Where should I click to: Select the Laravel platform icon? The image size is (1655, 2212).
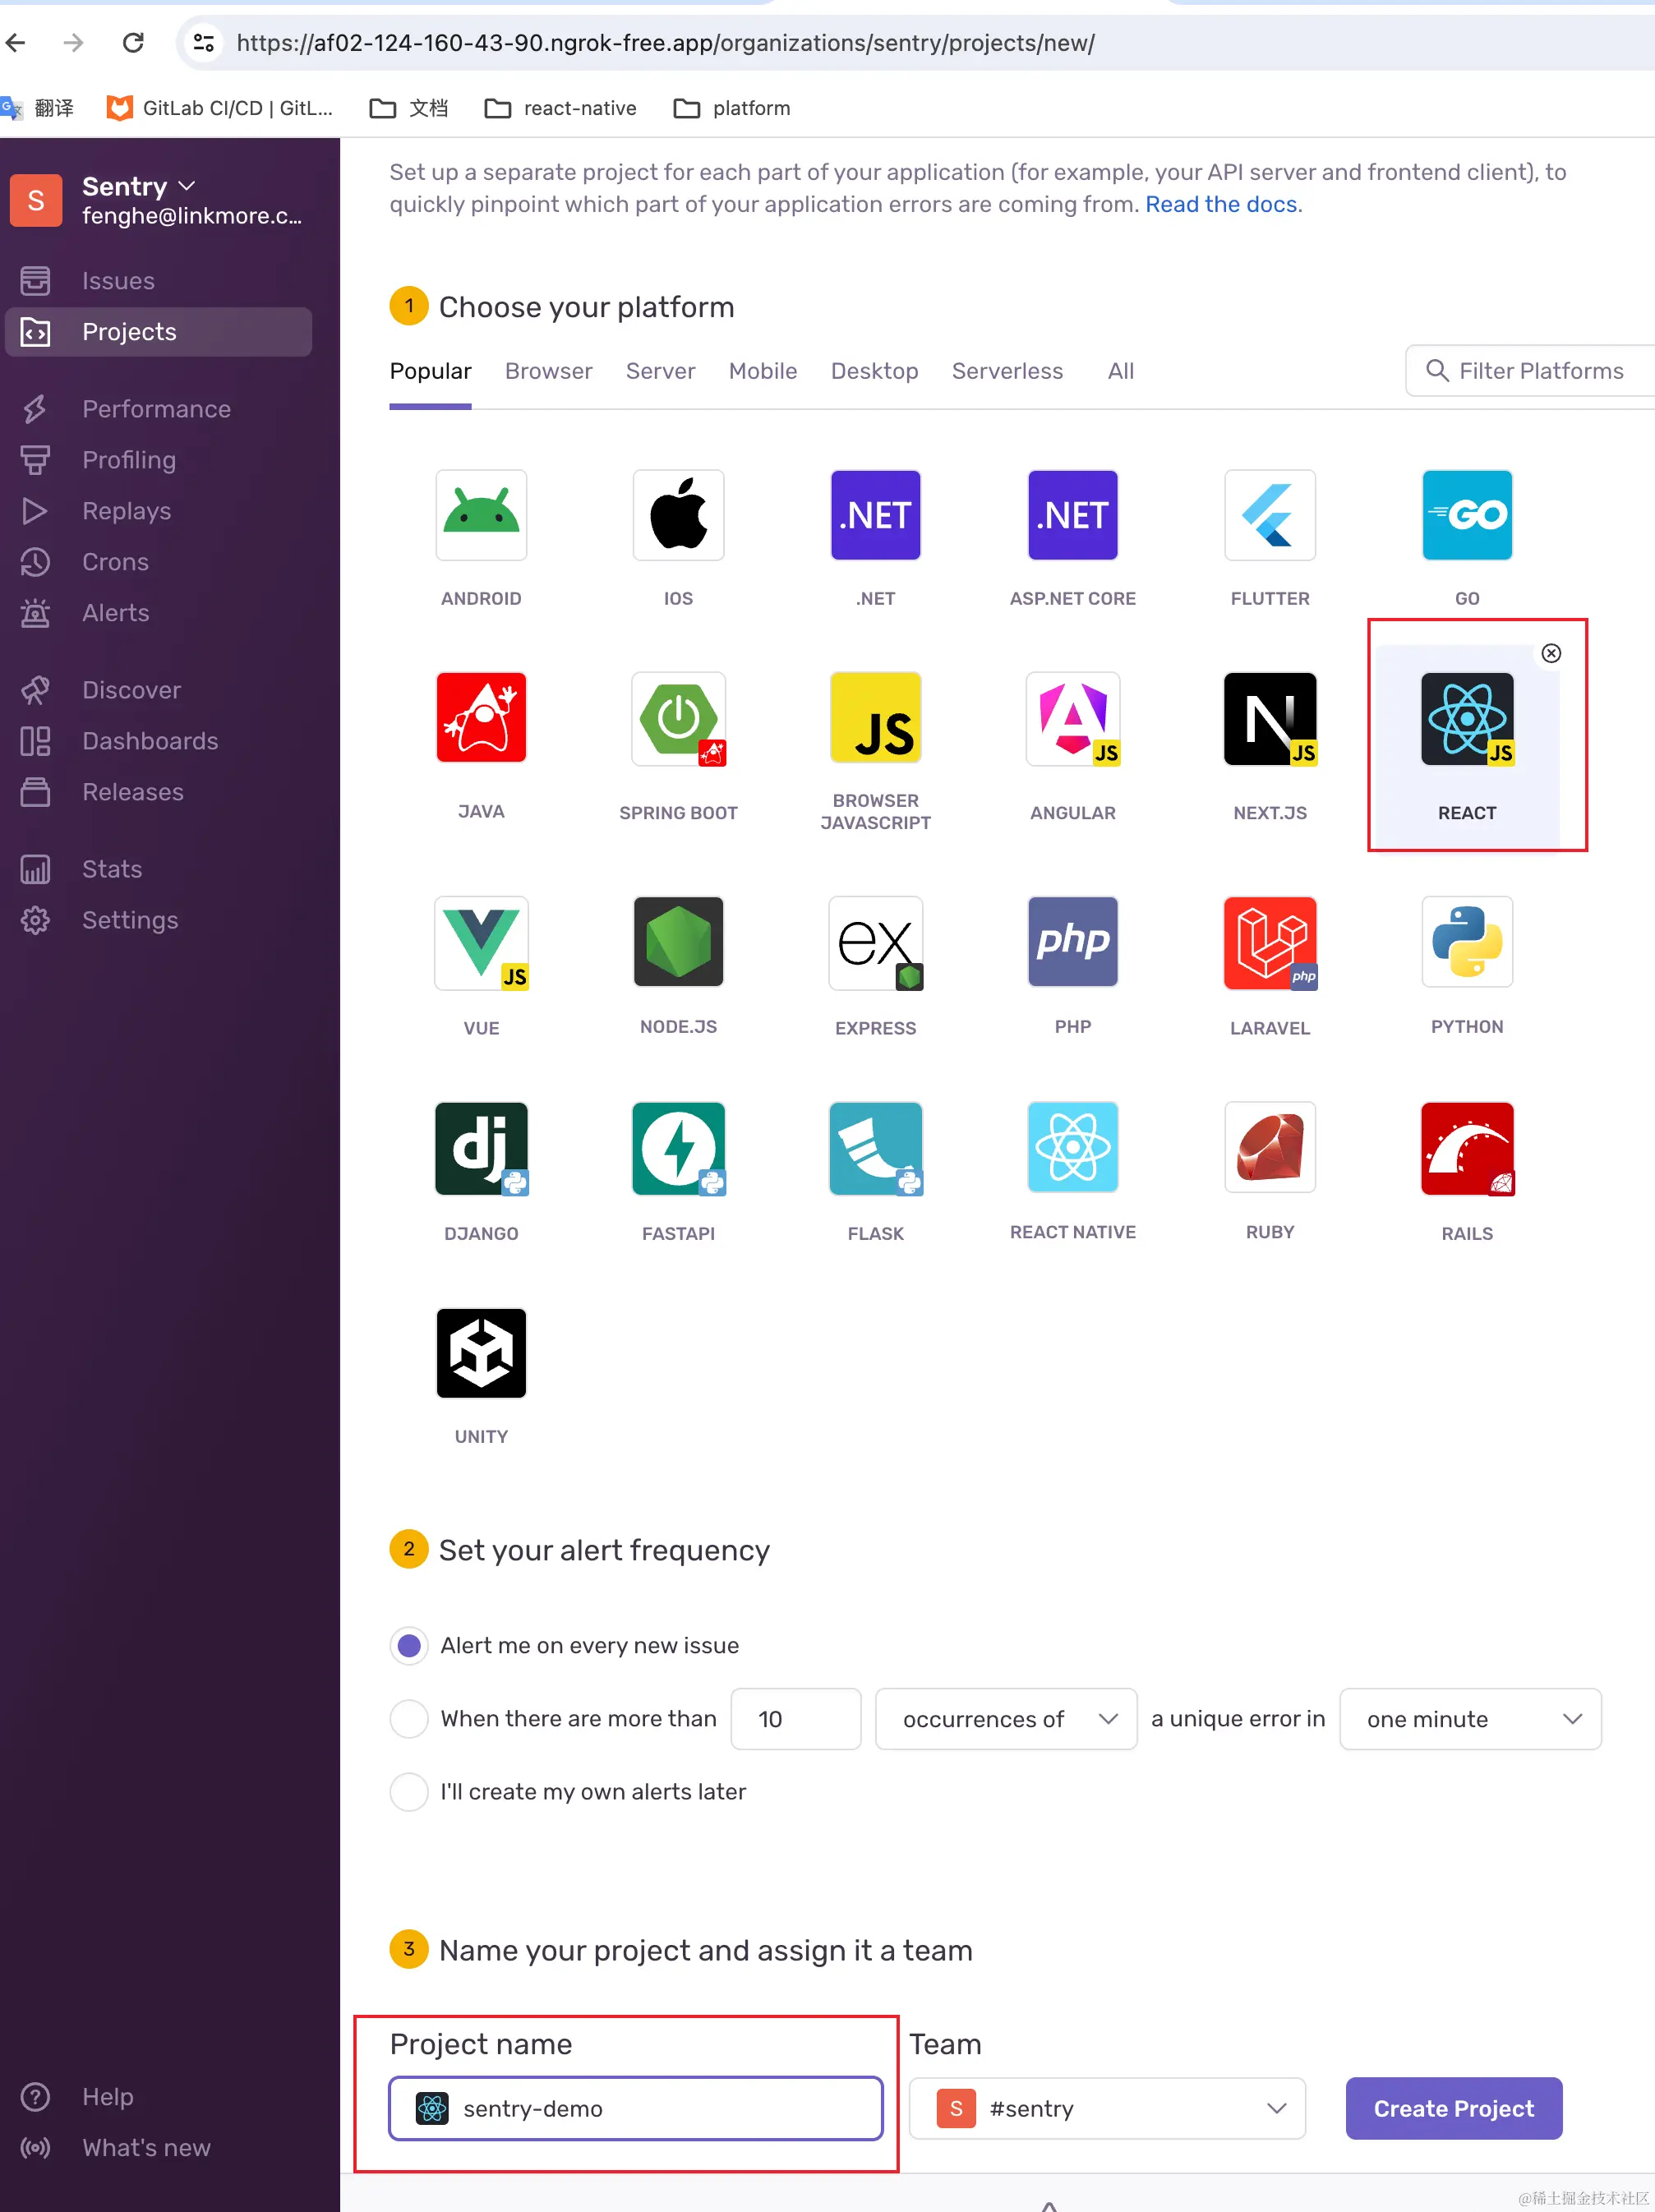(x=1269, y=943)
